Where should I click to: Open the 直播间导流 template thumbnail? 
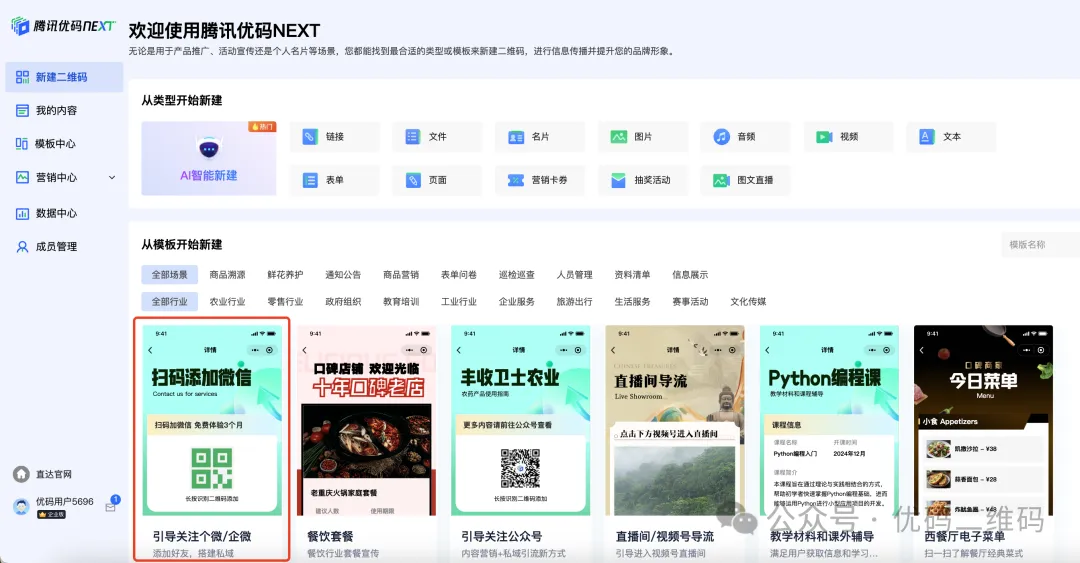coord(675,420)
